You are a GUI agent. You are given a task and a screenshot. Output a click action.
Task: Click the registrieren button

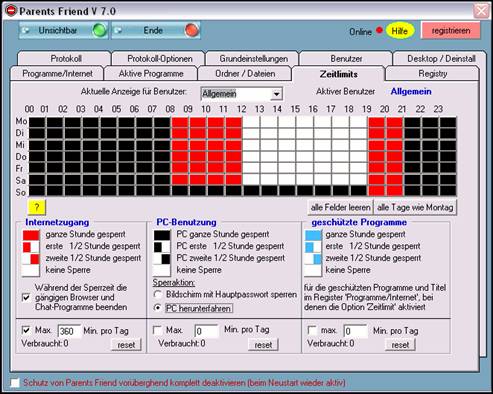tap(451, 31)
